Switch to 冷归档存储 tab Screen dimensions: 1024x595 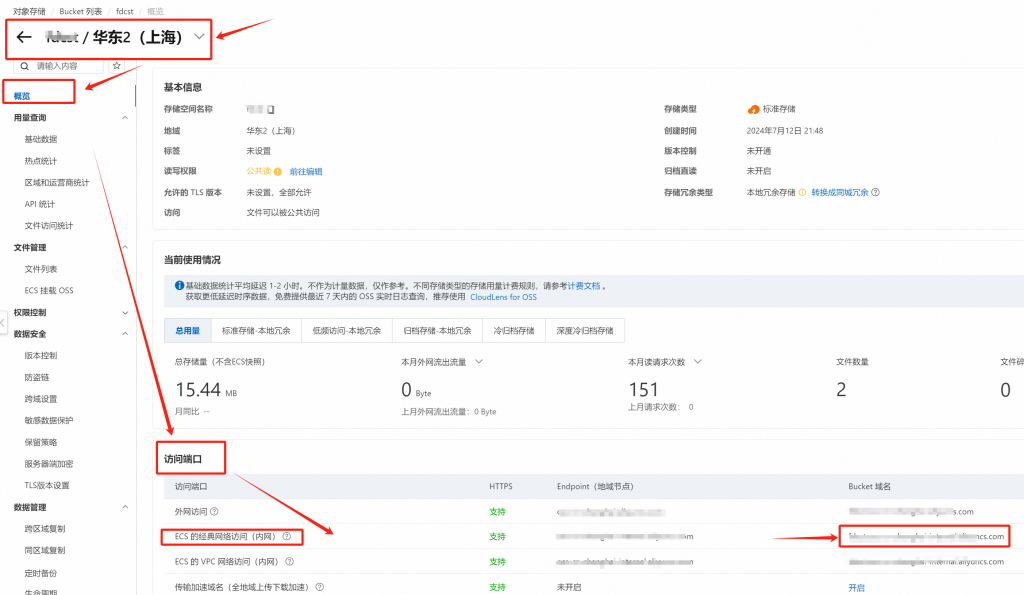click(514, 330)
